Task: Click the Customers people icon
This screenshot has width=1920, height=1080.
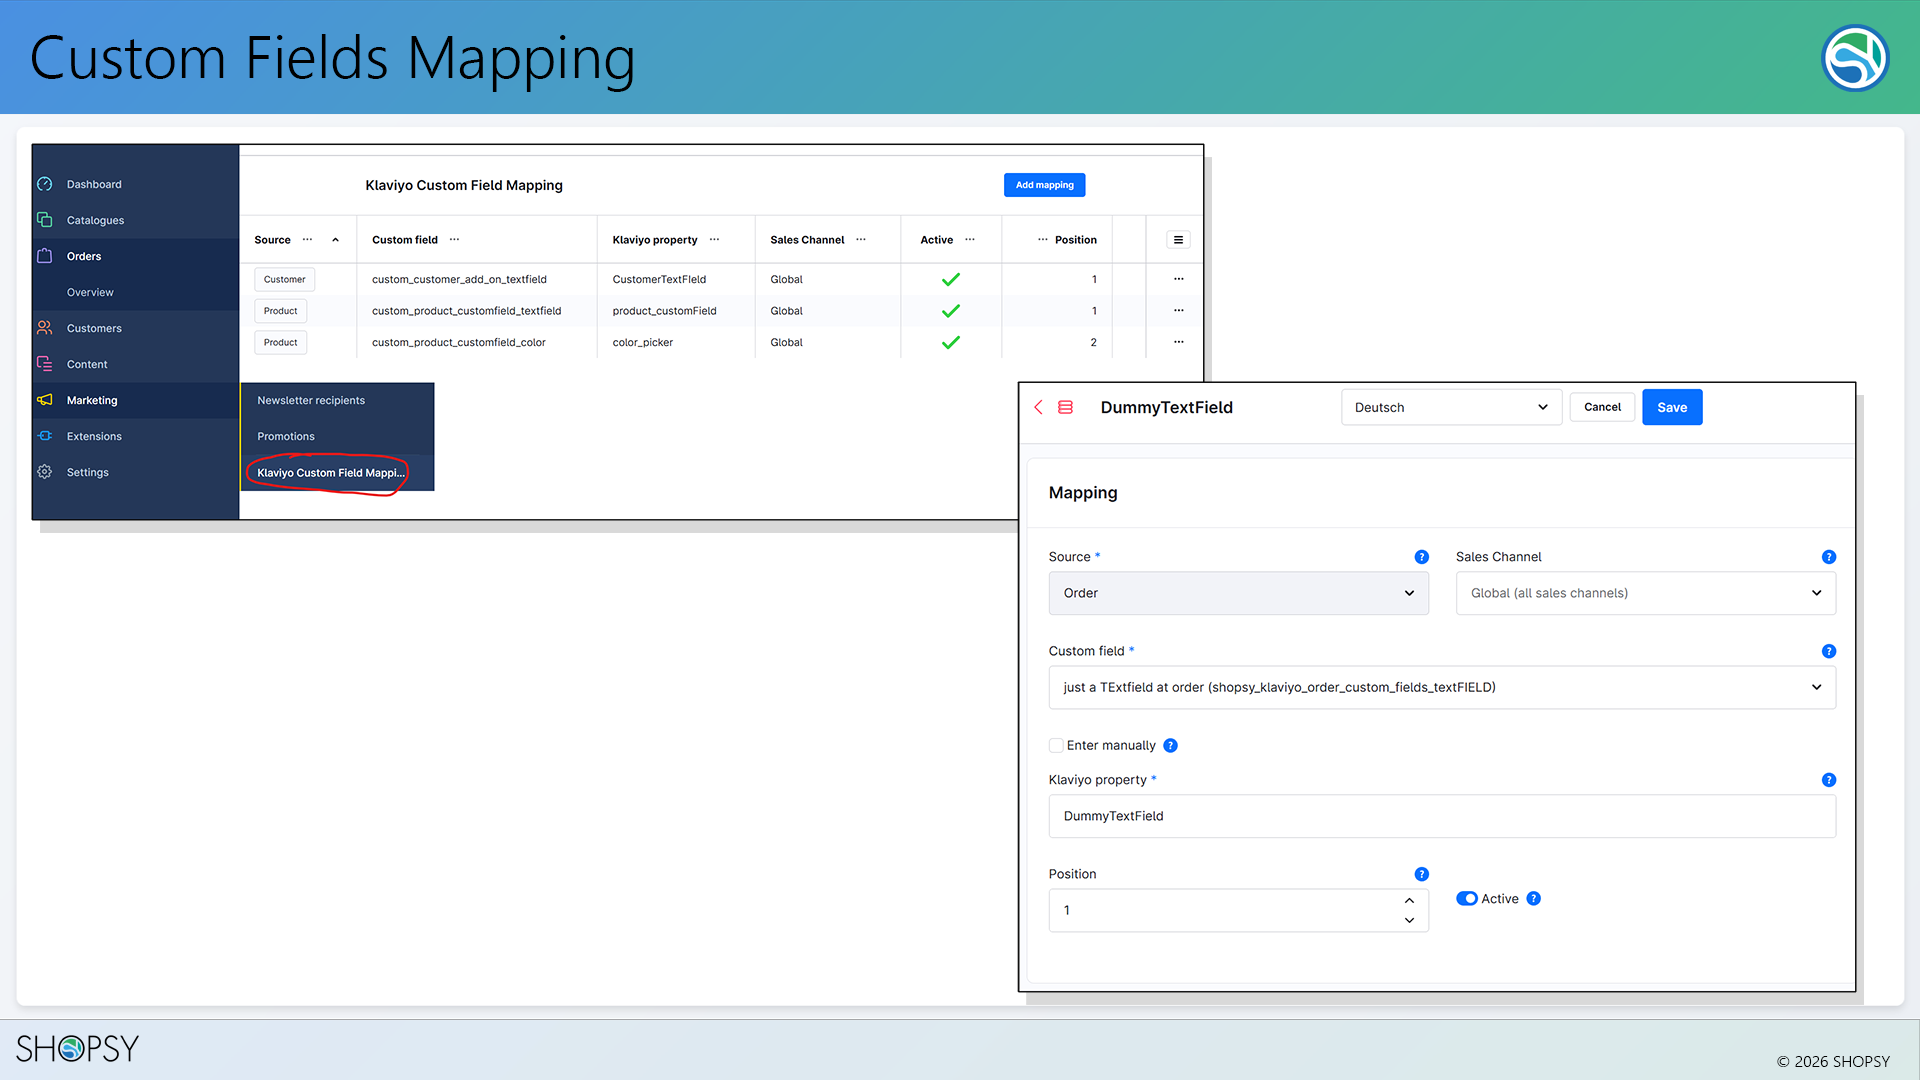Action: click(x=45, y=328)
